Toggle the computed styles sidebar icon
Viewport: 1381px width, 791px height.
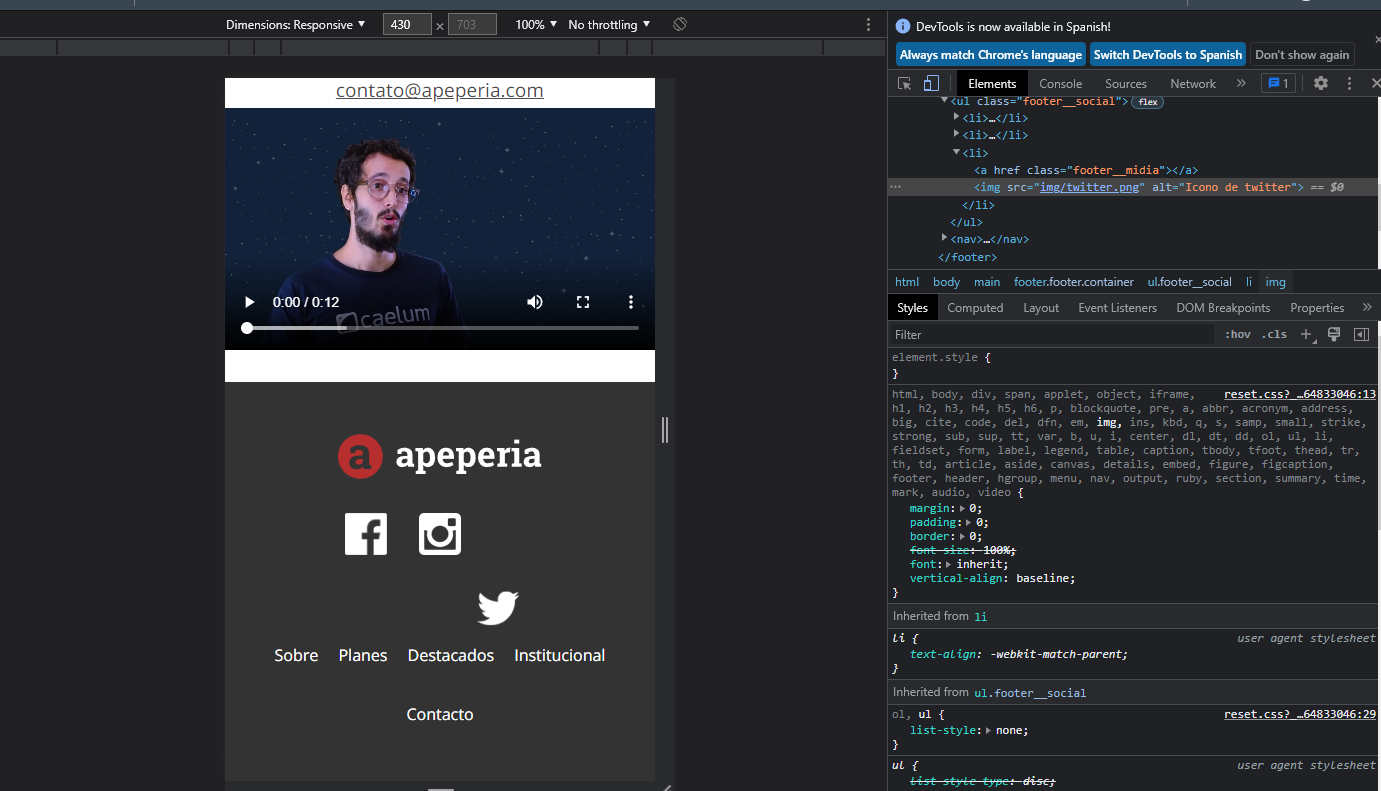tap(1361, 335)
